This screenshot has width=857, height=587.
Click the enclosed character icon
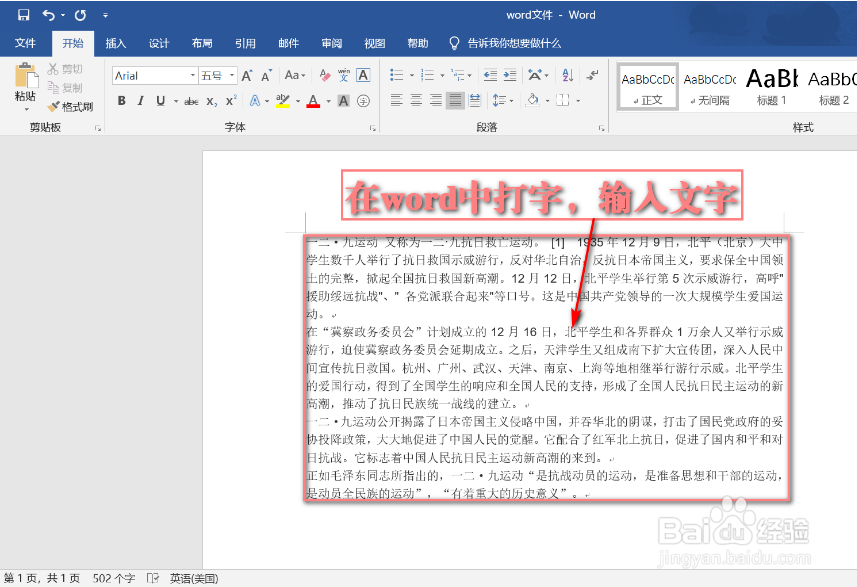[363, 101]
